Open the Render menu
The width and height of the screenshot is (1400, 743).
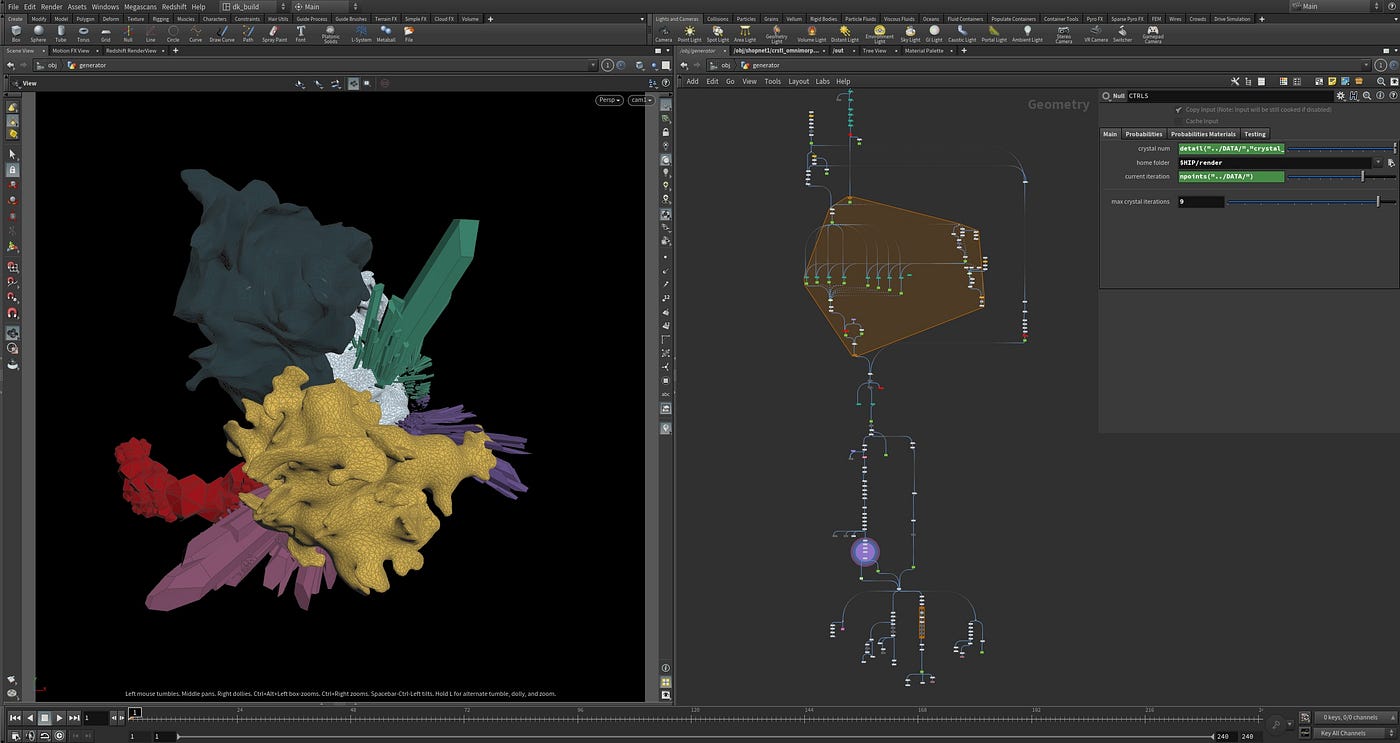pos(51,6)
